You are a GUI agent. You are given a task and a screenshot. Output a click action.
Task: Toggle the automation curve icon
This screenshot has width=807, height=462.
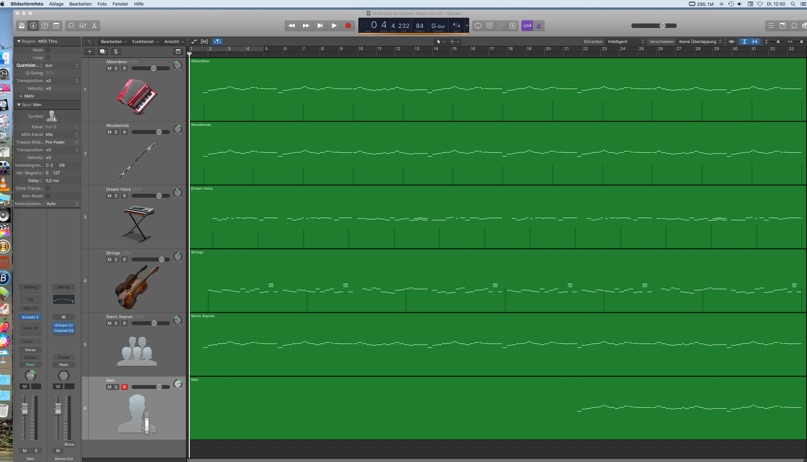pos(194,41)
